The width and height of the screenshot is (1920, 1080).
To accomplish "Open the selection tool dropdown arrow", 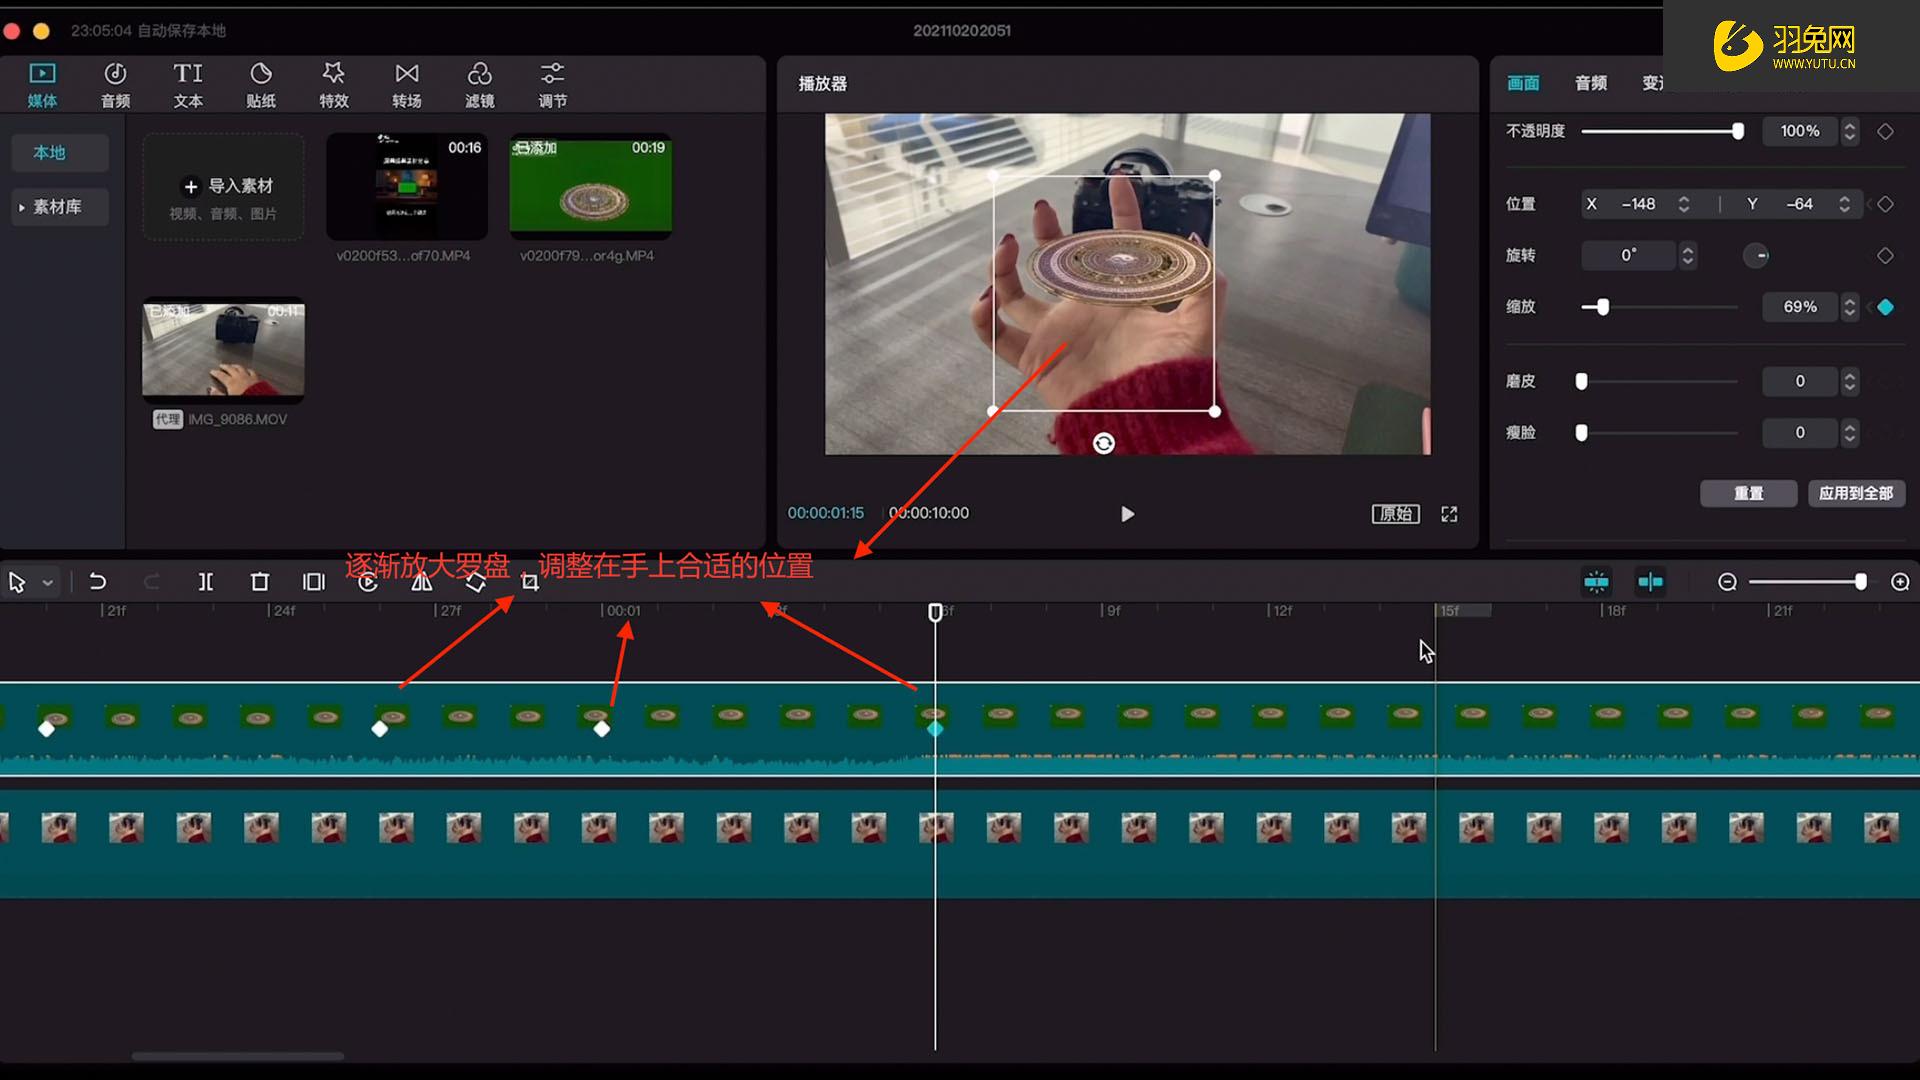I will pos(47,582).
